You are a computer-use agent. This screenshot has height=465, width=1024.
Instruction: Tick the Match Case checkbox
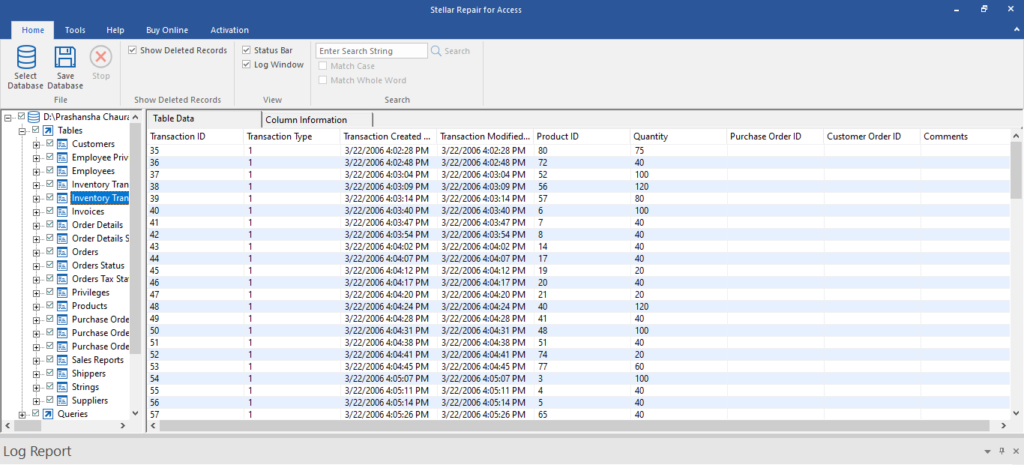pyautogui.click(x=323, y=66)
